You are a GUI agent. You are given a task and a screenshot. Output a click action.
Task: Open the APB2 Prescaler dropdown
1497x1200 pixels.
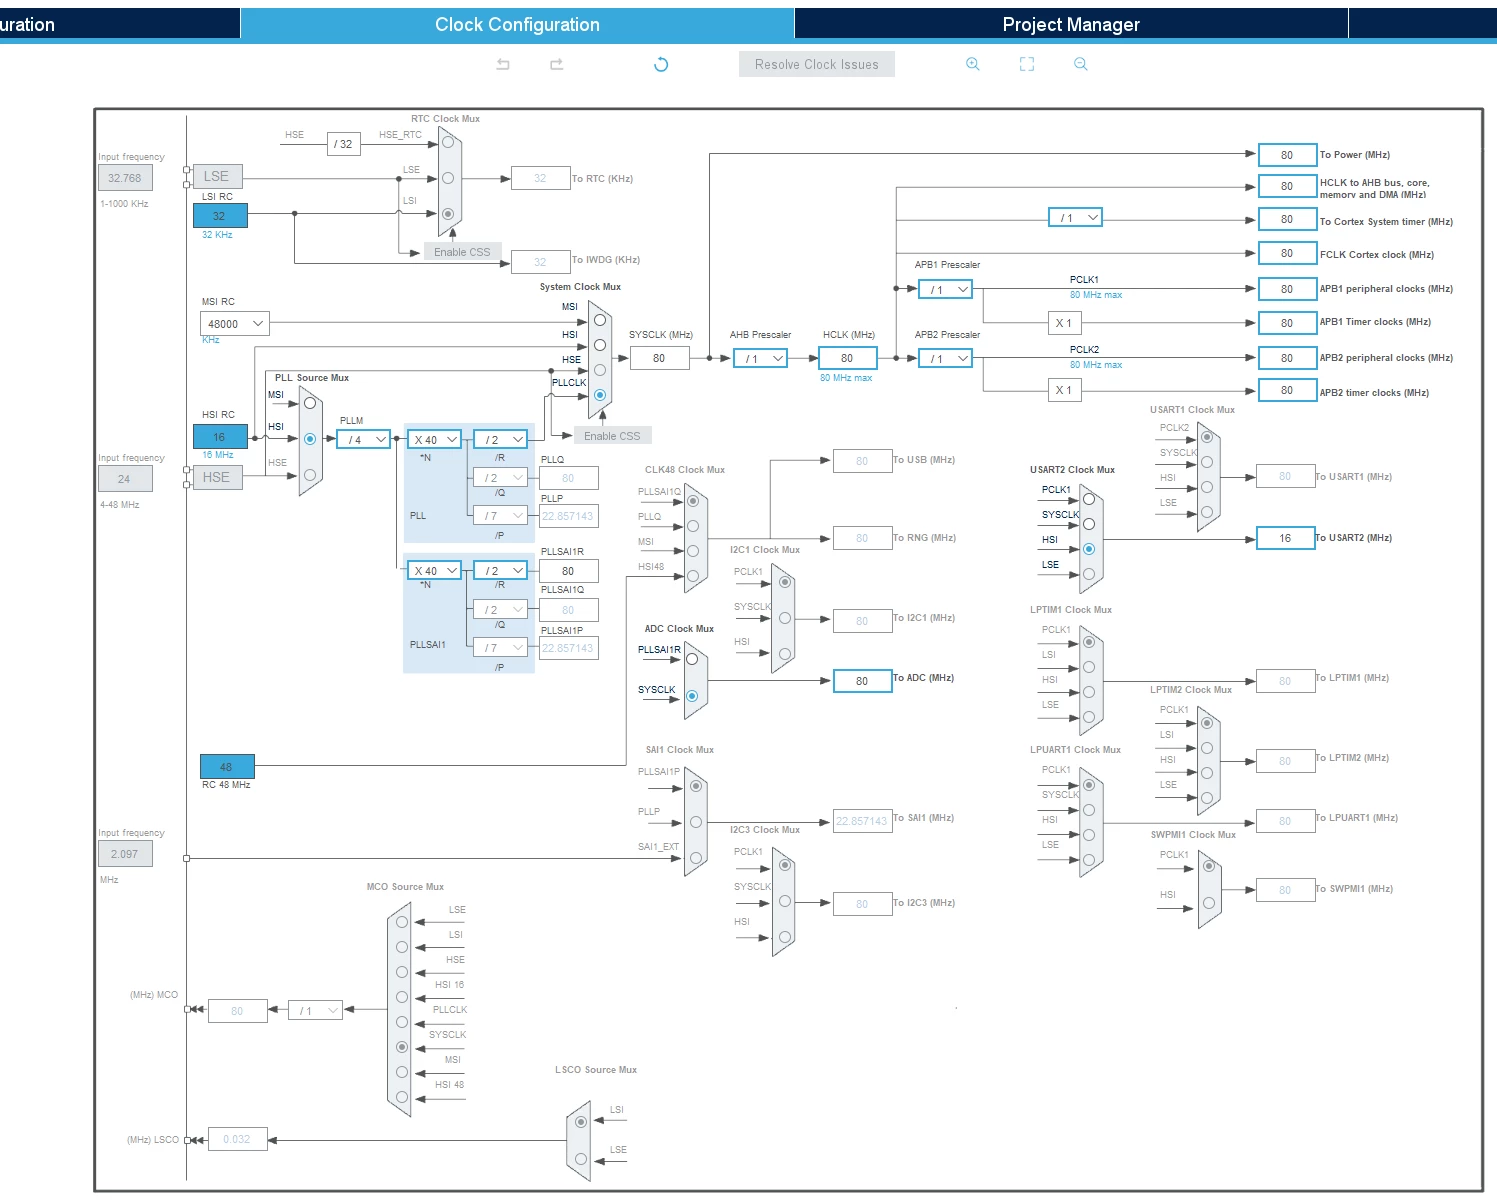click(x=946, y=359)
